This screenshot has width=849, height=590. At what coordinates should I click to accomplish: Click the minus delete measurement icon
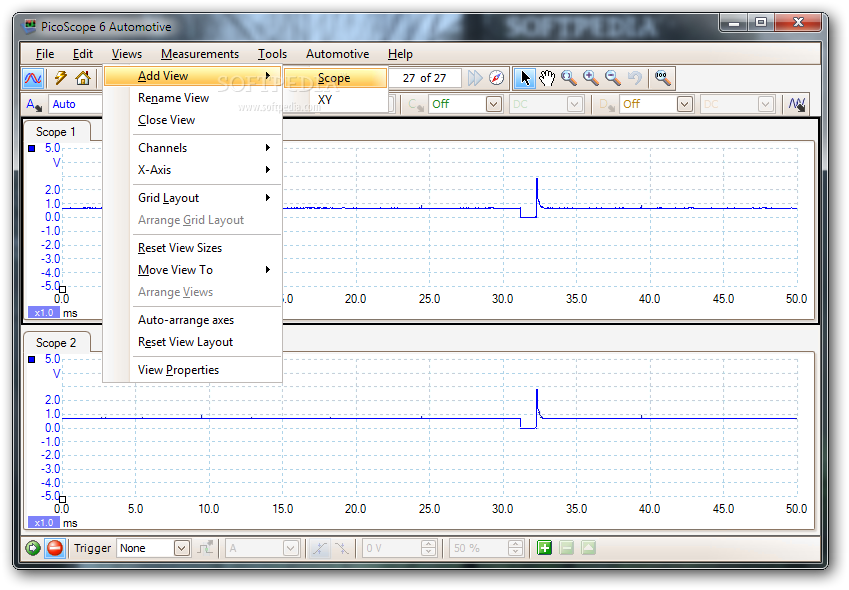click(x=566, y=548)
